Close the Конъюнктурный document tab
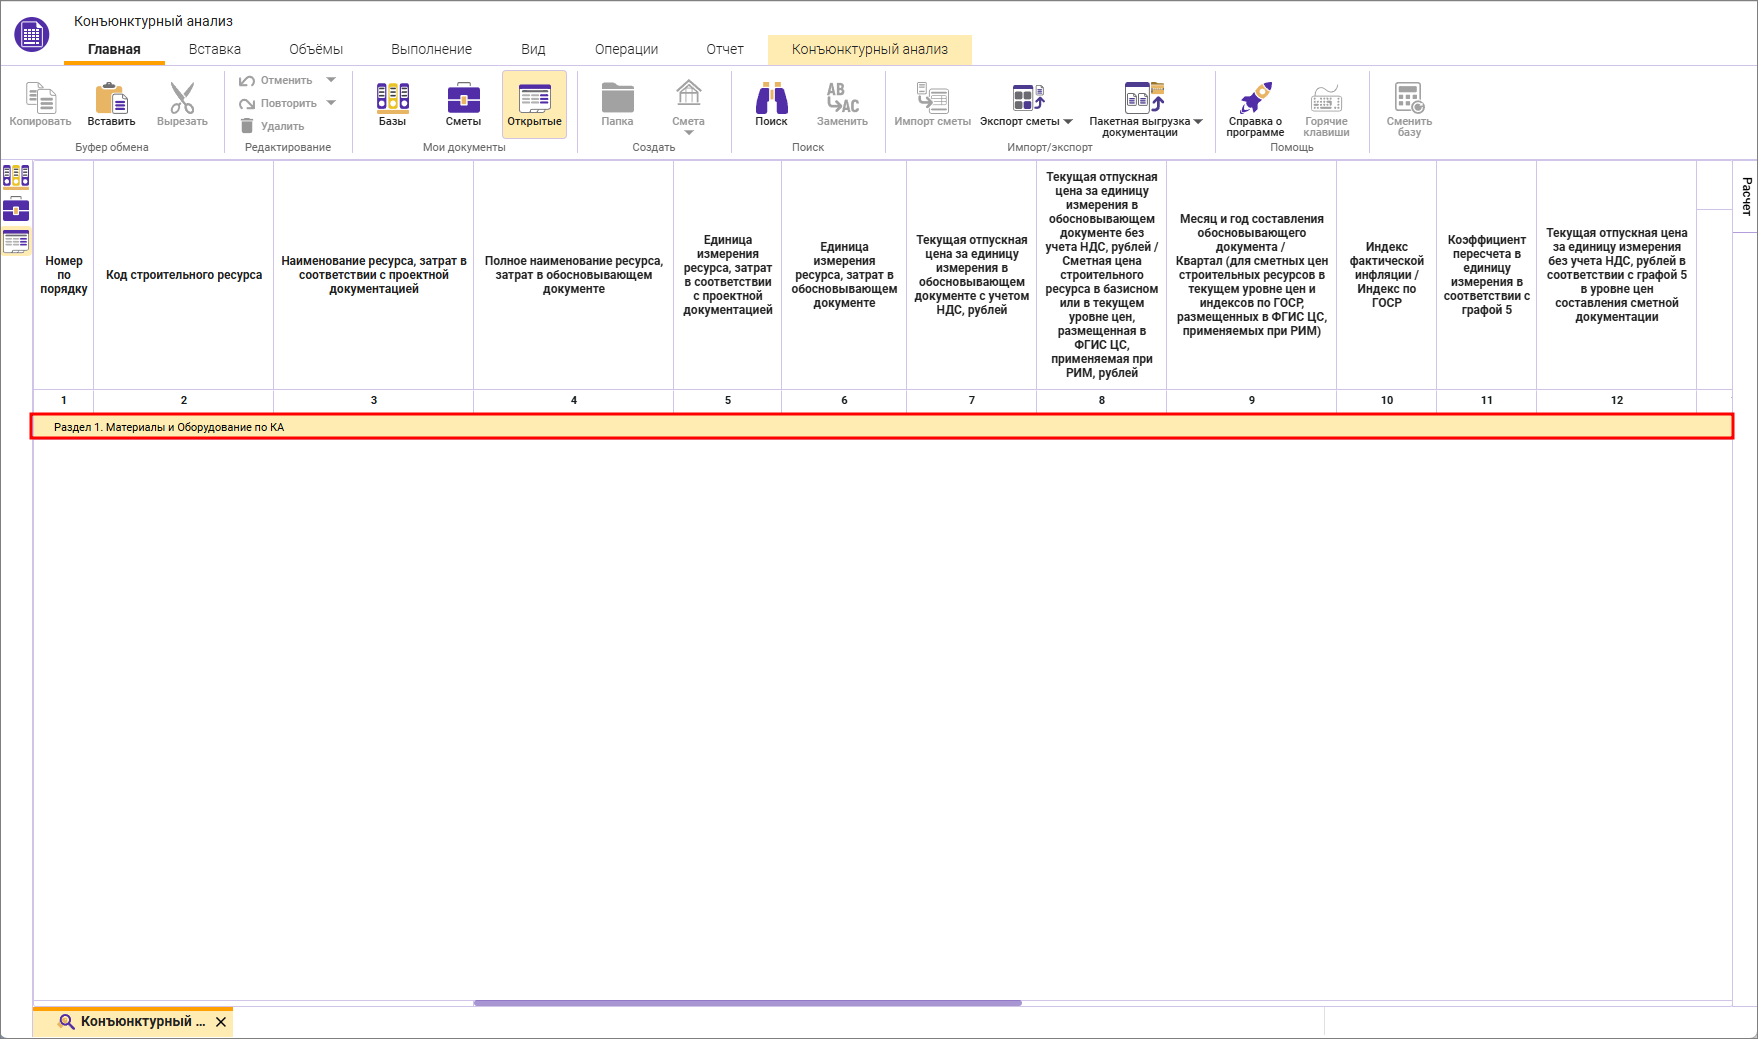This screenshot has width=1758, height=1039. (x=221, y=1022)
